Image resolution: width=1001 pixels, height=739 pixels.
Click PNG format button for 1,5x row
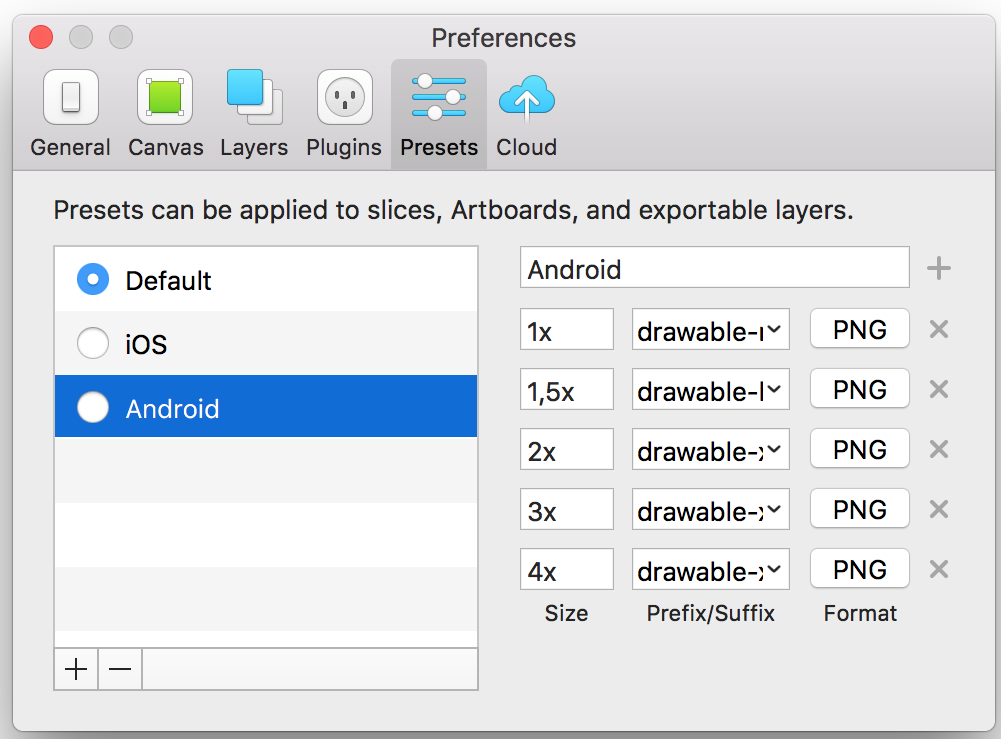[860, 389]
